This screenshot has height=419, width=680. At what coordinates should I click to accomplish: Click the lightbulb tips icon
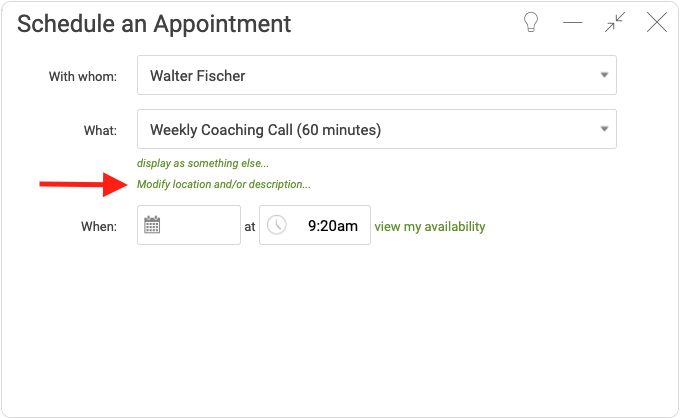point(531,23)
